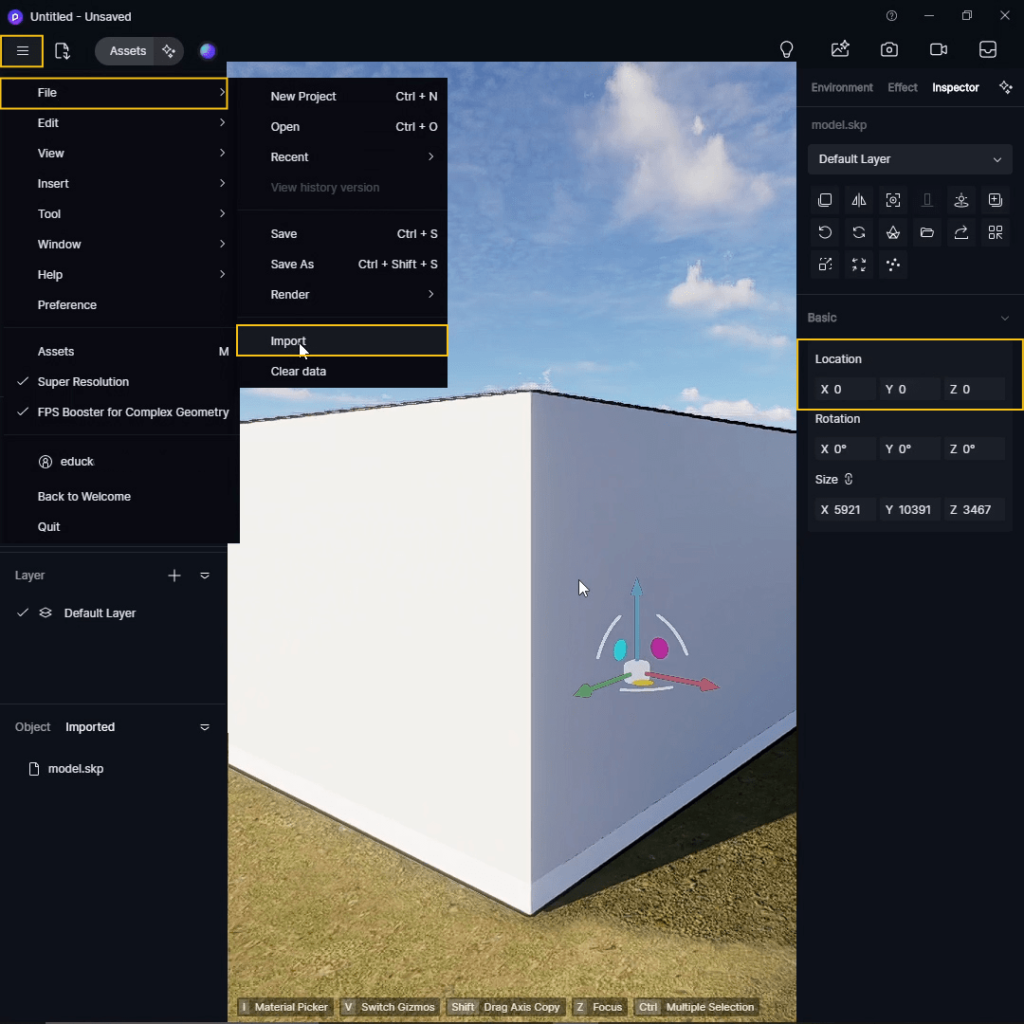Toggle Super Resolution option off
This screenshot has width=1024, height=1024.
pos(83,382)
